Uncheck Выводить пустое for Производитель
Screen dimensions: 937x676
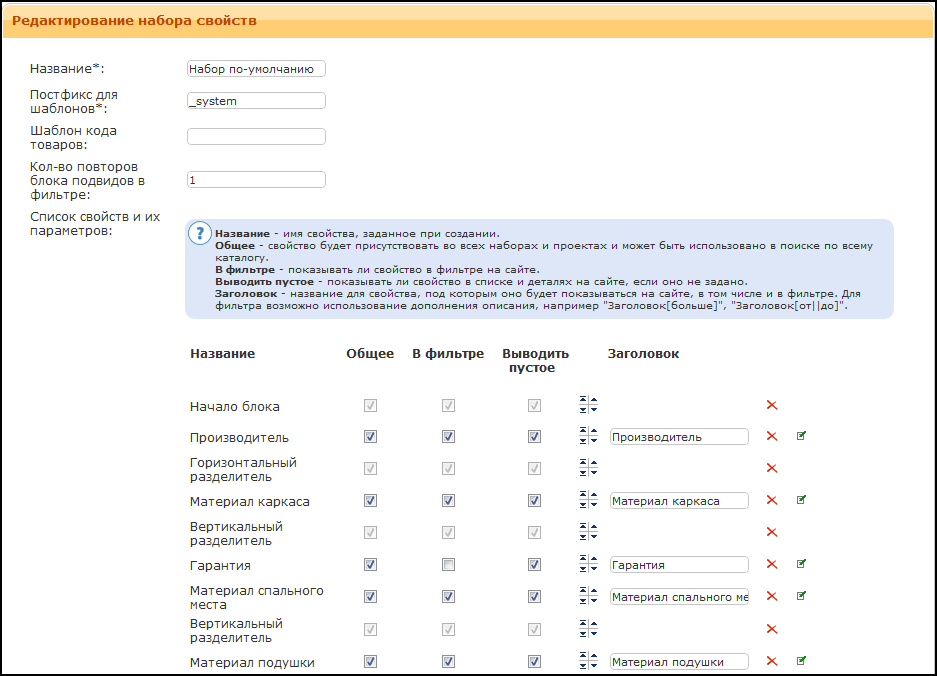[534, 437]
